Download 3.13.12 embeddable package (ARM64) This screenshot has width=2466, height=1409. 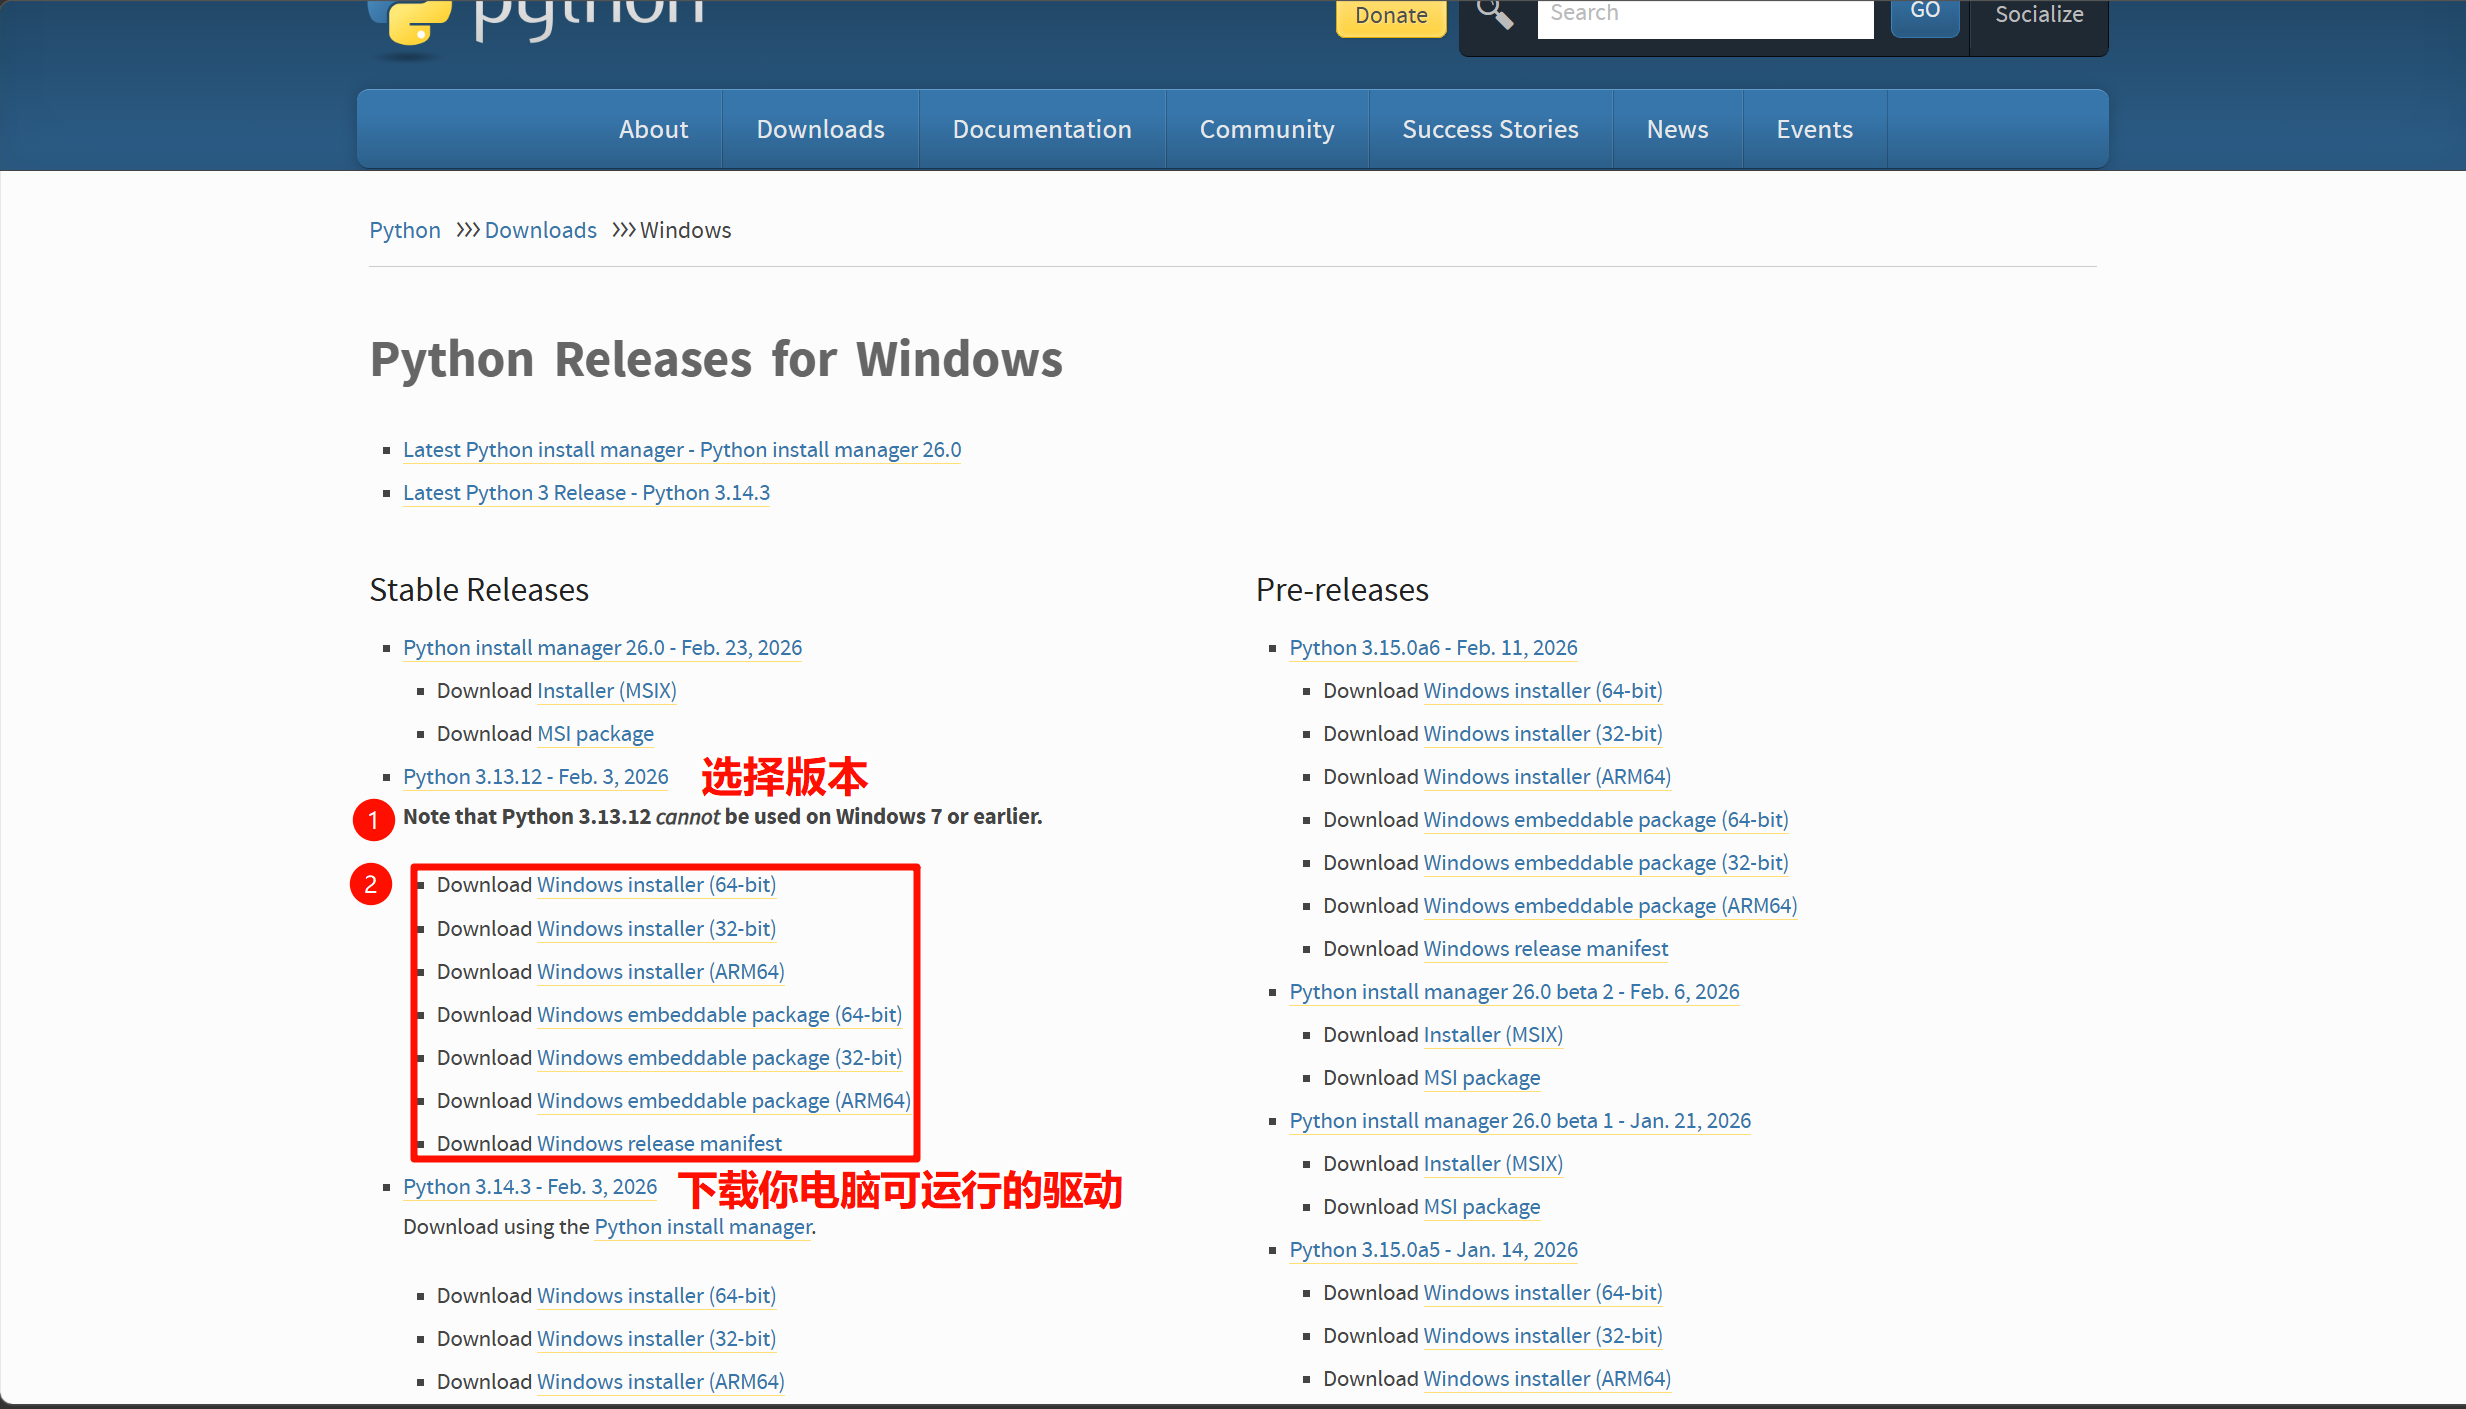(723, 1101)
